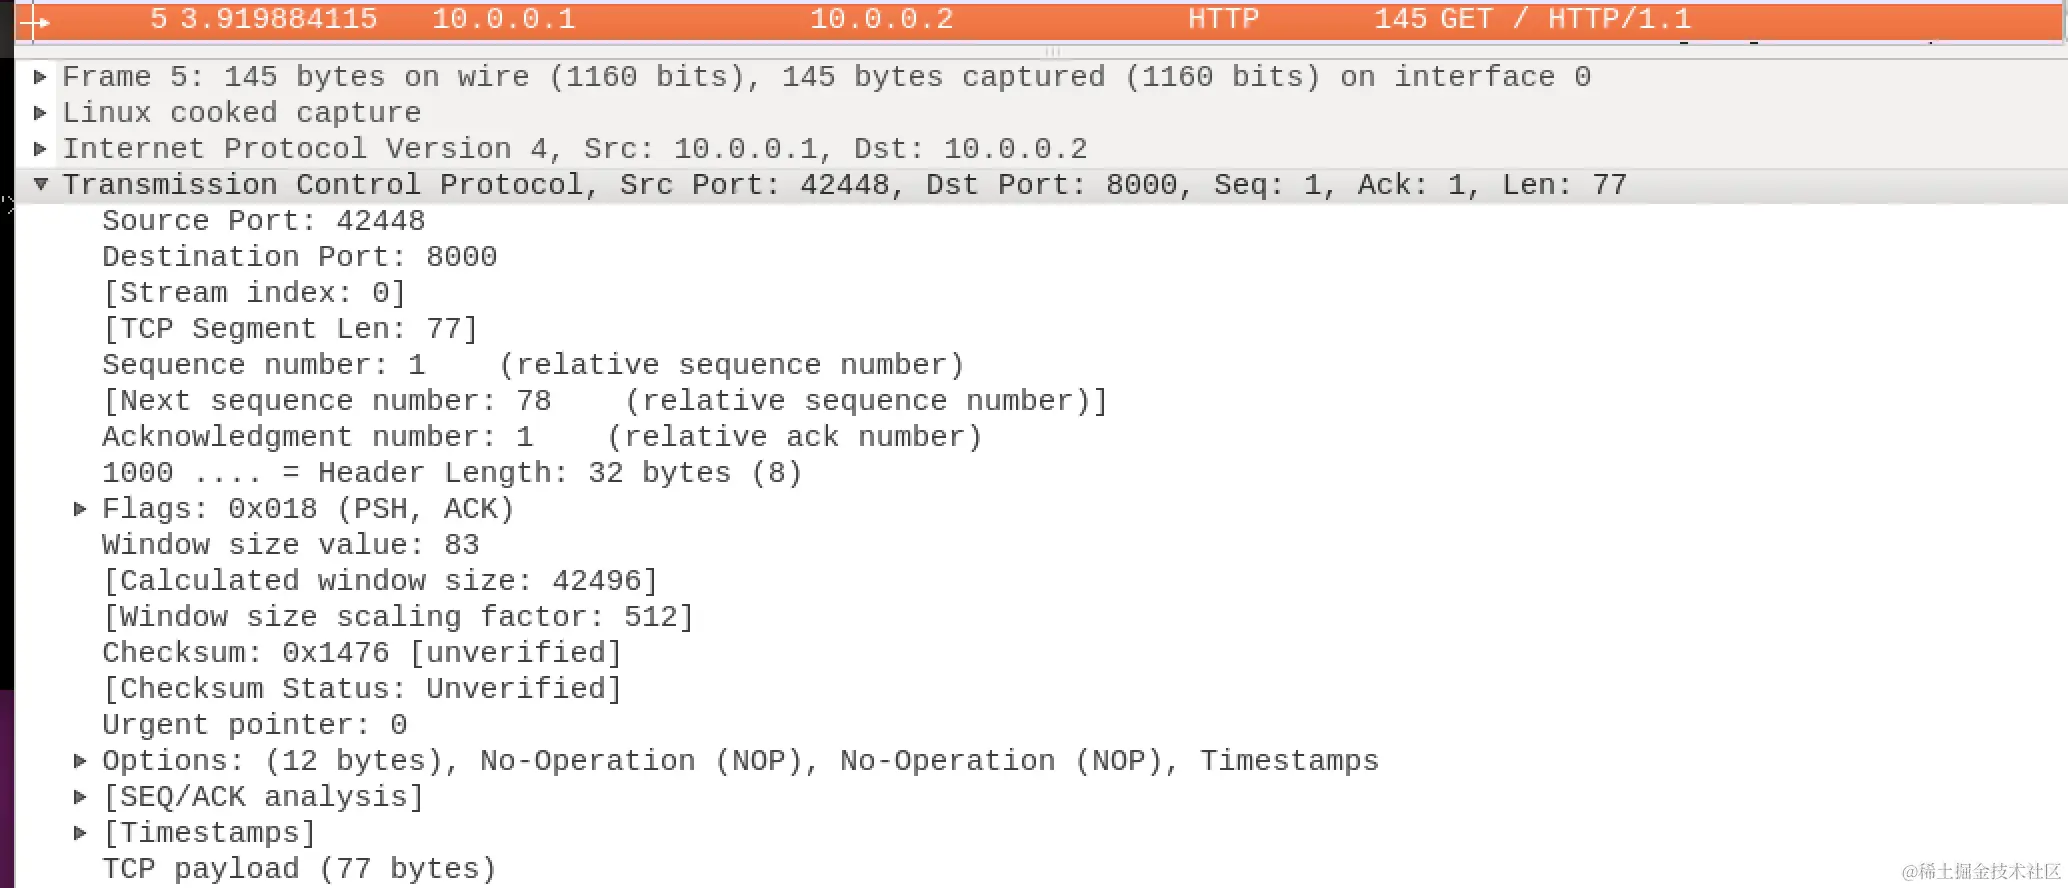
Task: Click the Window size value: 83 field
Action: tap(290, 545)
